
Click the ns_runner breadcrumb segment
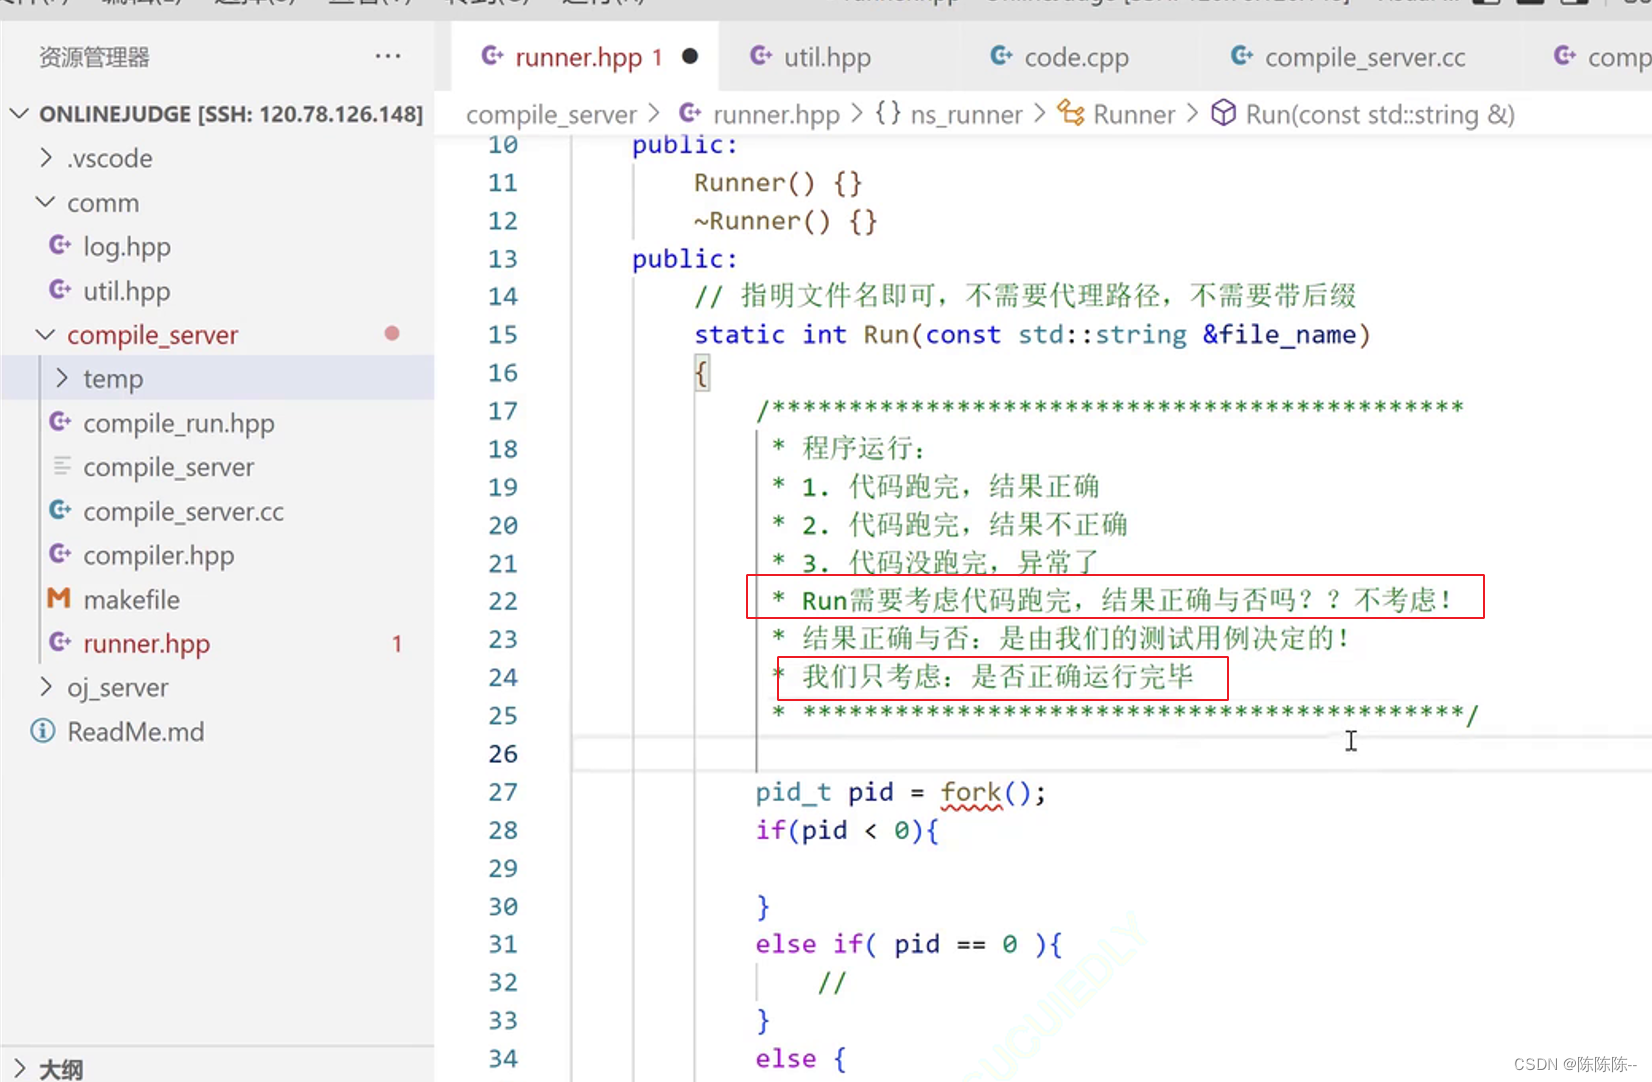pyautogui.click(x=966, y=115)
